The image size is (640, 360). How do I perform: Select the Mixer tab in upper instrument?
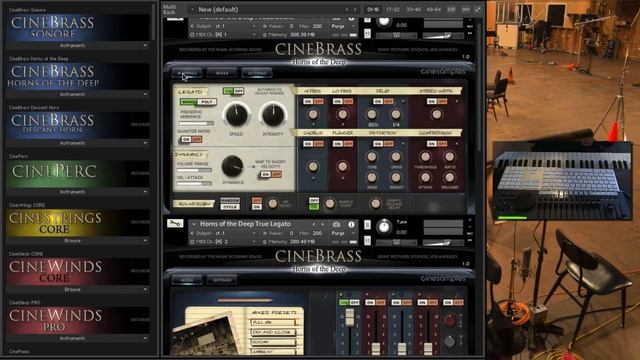pyautogui.click(x=222, y=73)
